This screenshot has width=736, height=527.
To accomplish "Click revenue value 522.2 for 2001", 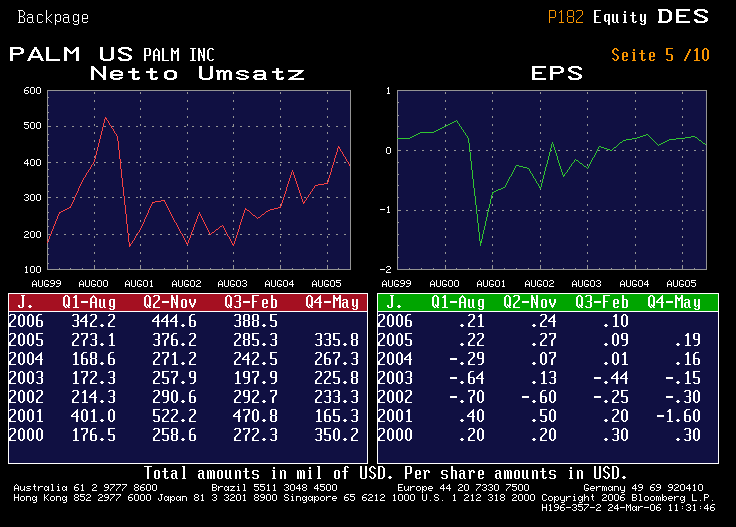I will tap(174, 416).
